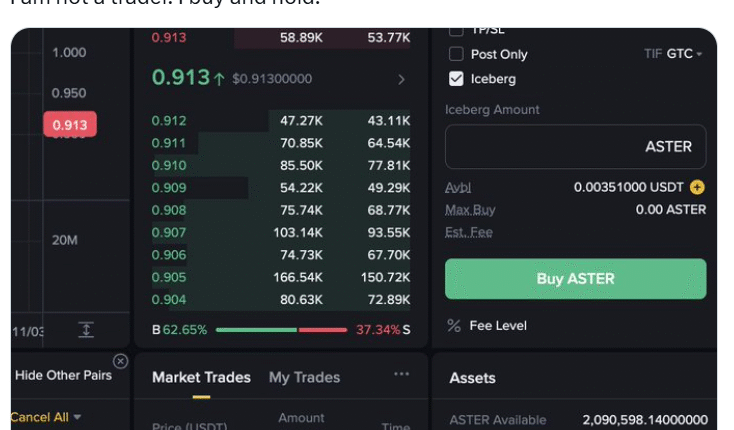Click the underlined Est. Fee label
Image resolution: width=734 pixels, height=430 pixels.
[x=468, y=232]
